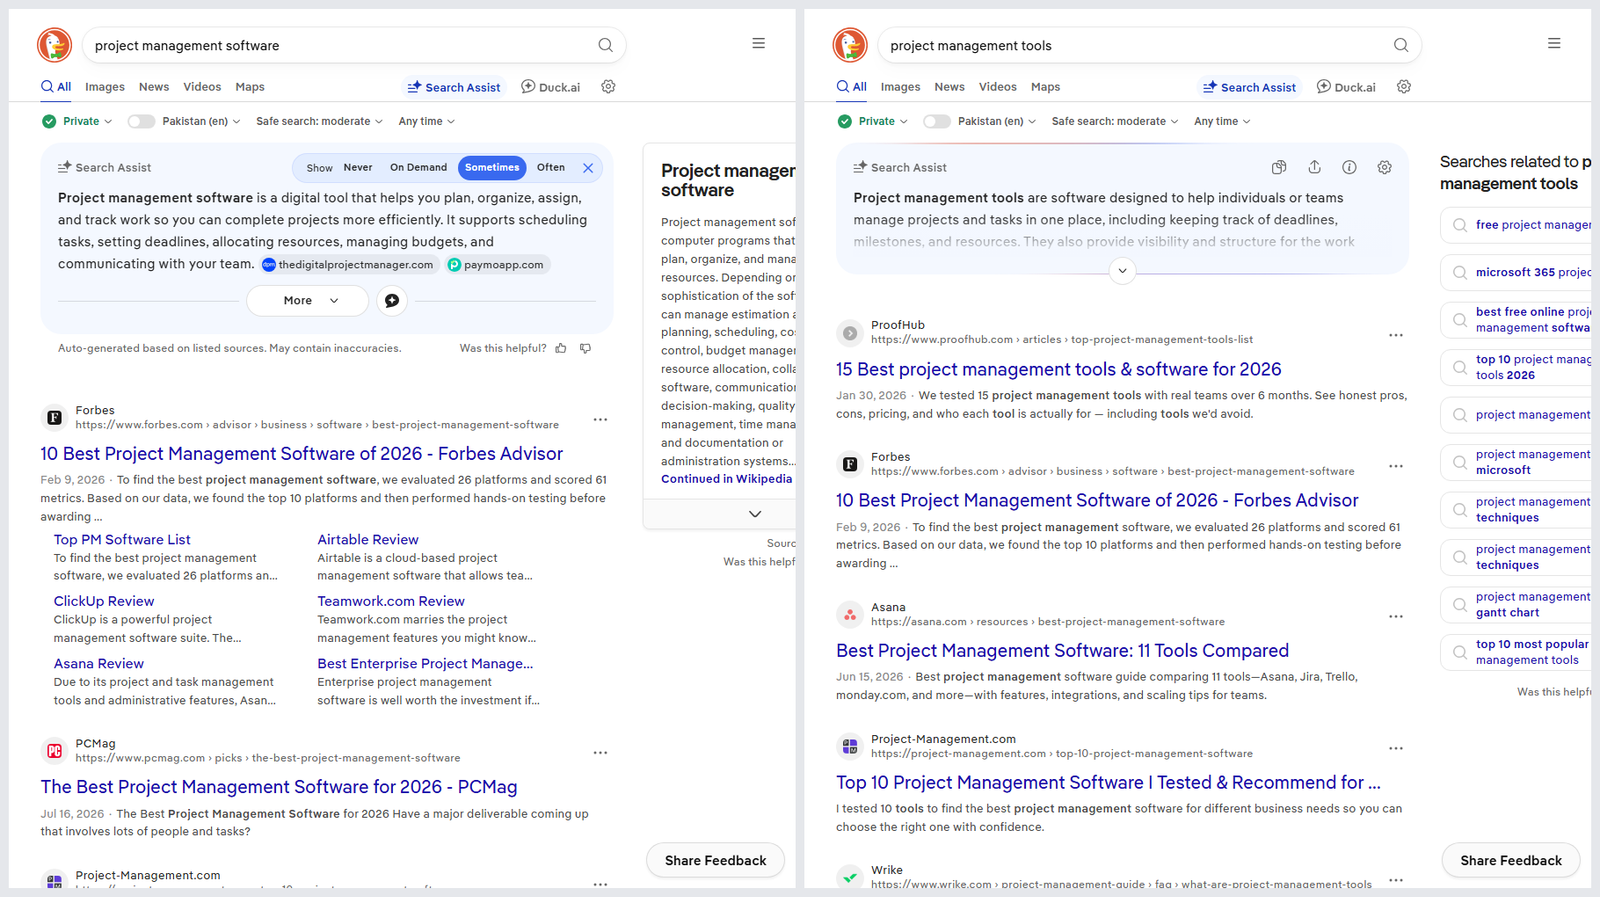Select All tab in left window
The height and width of the screenshot is (897, 1600).
56,87
